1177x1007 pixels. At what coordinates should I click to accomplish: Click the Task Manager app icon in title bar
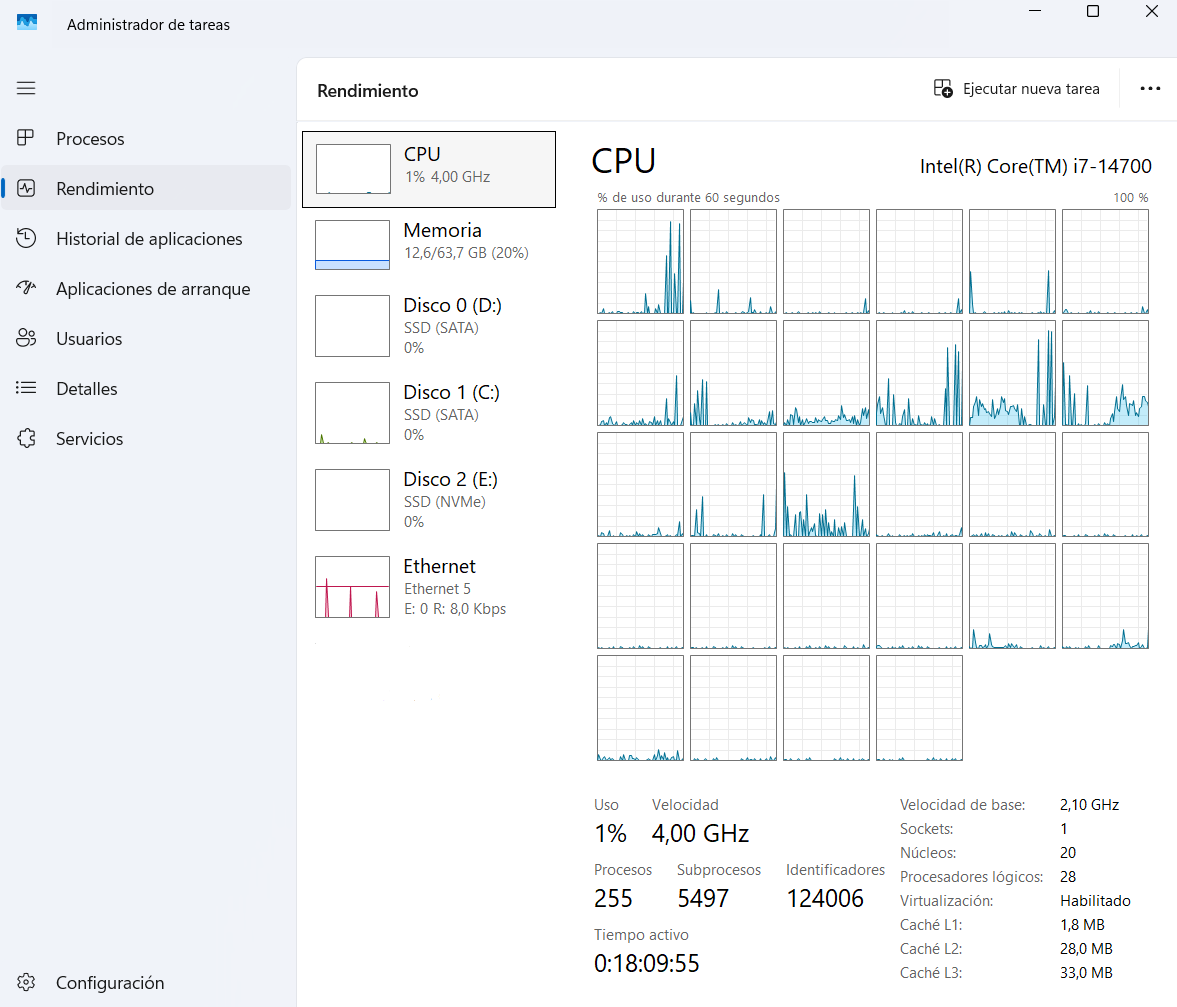(x=27, y=23)
